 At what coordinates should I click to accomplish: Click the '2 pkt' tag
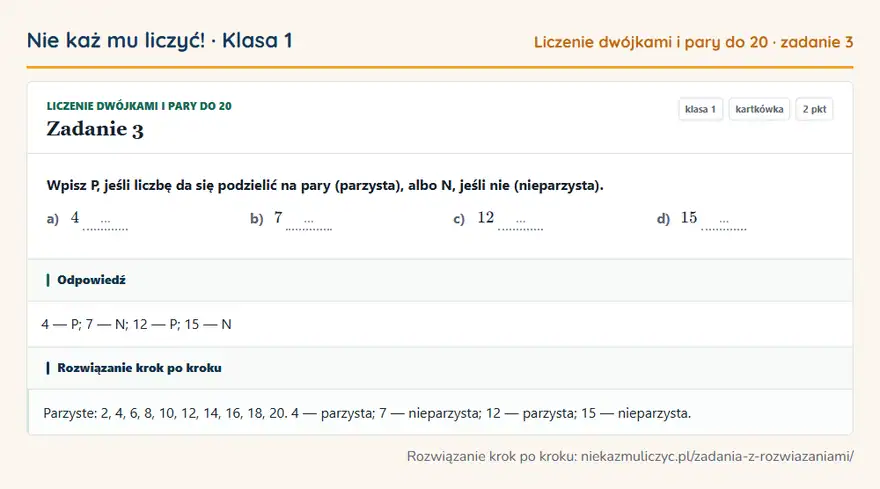(x=814, y=109)
